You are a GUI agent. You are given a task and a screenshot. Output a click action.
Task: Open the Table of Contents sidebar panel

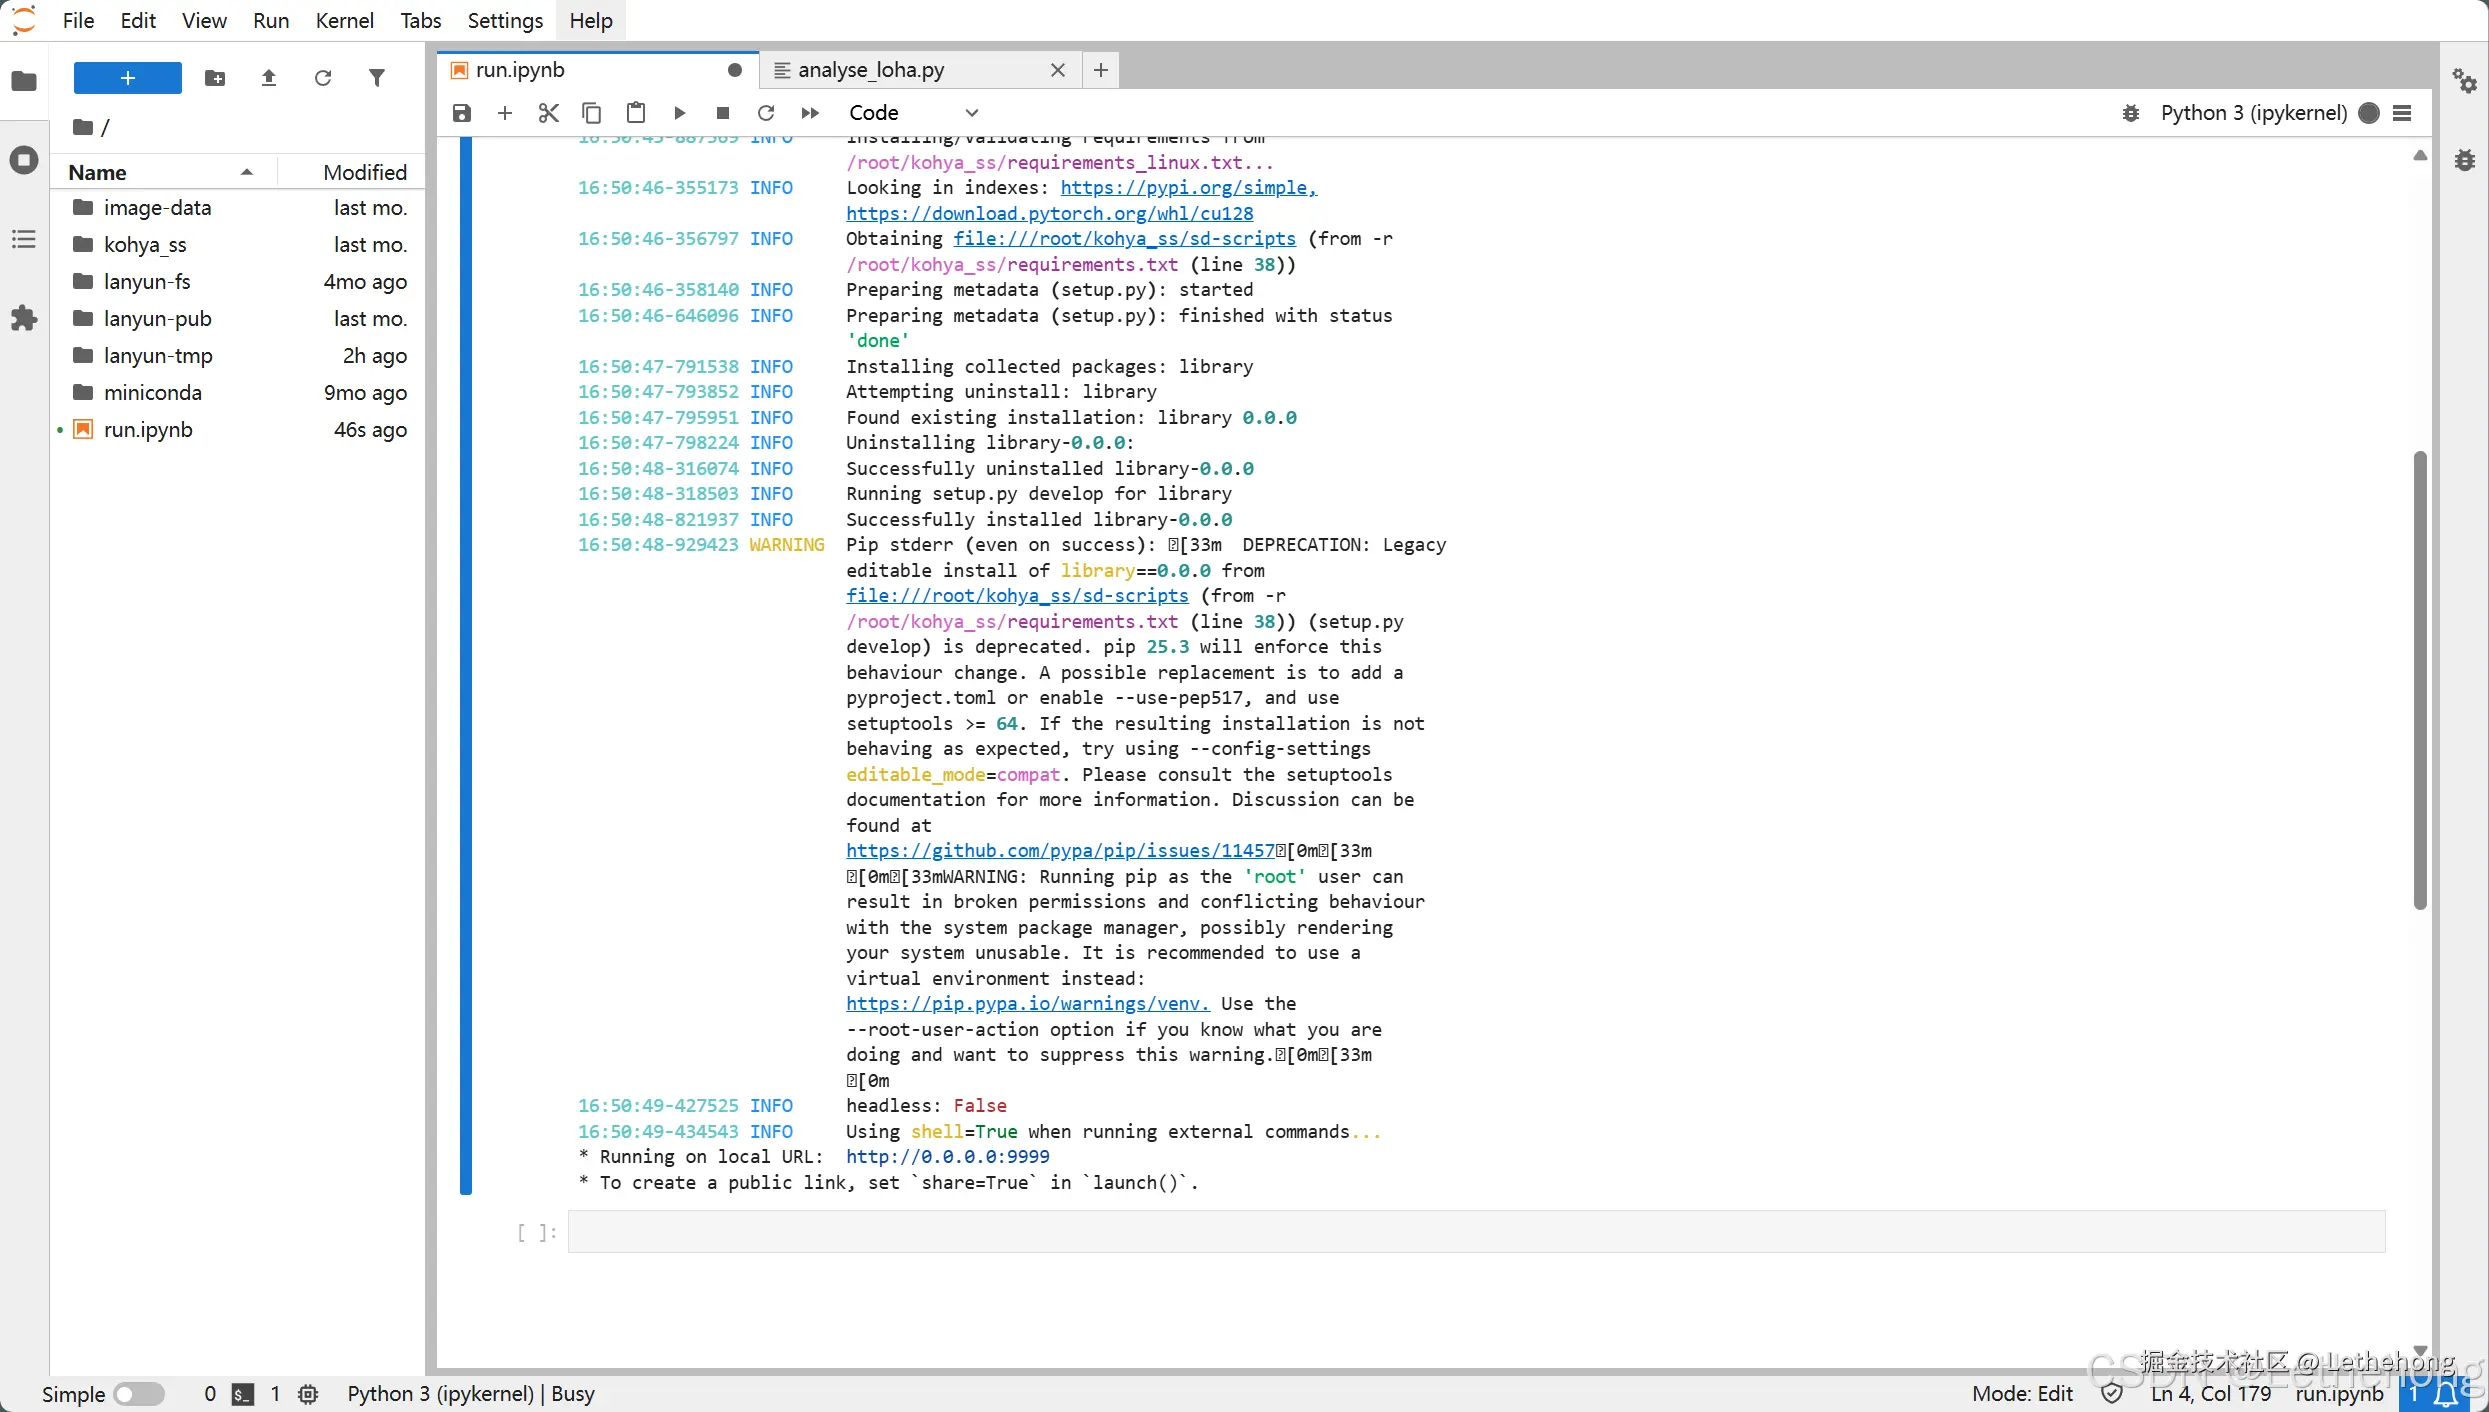click(24, 239)
